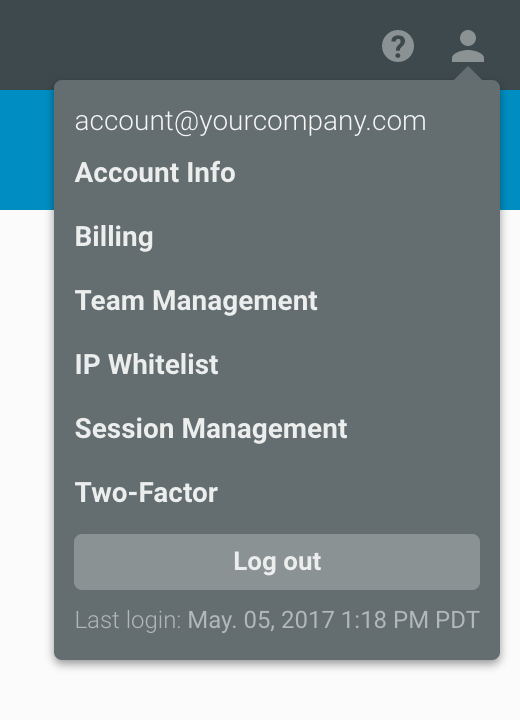The image size is (520, 720).
Task: Select IP Whitelist
Action: 147,365
